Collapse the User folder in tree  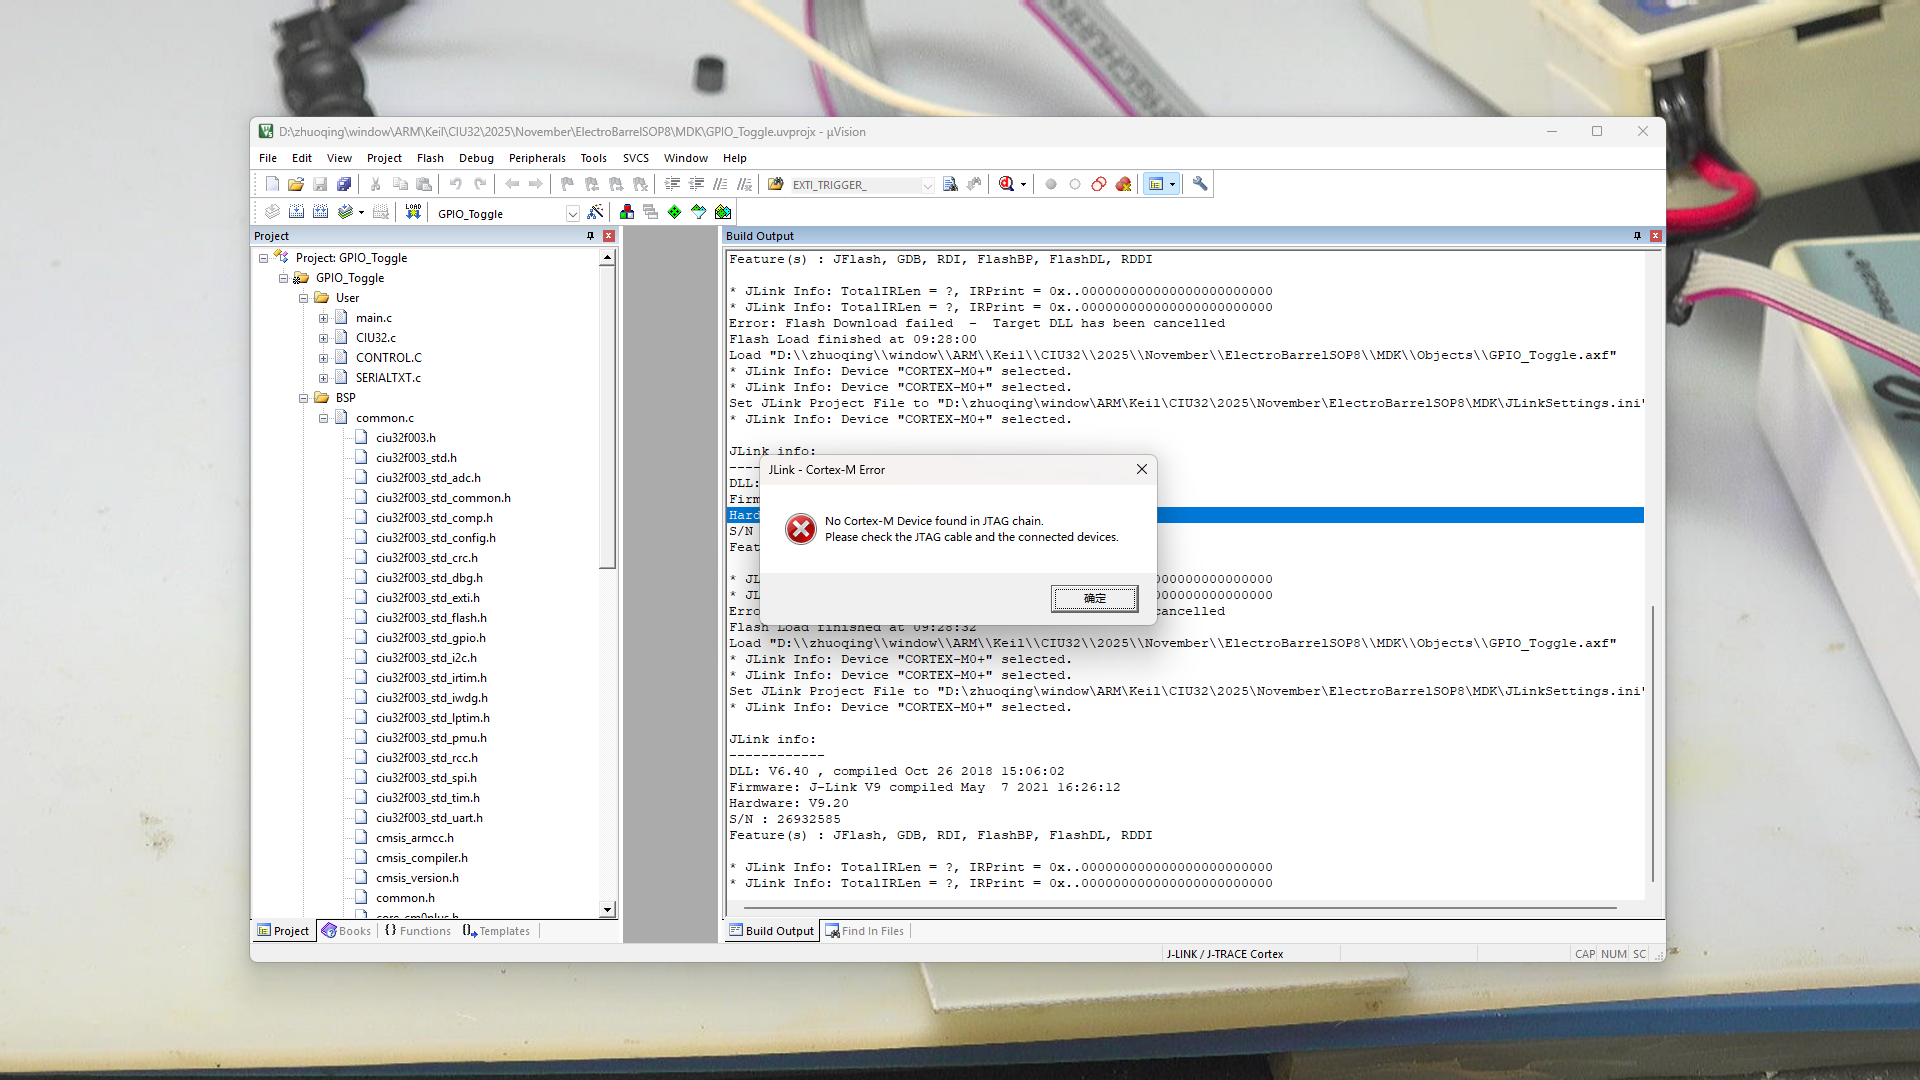point(303,298)
